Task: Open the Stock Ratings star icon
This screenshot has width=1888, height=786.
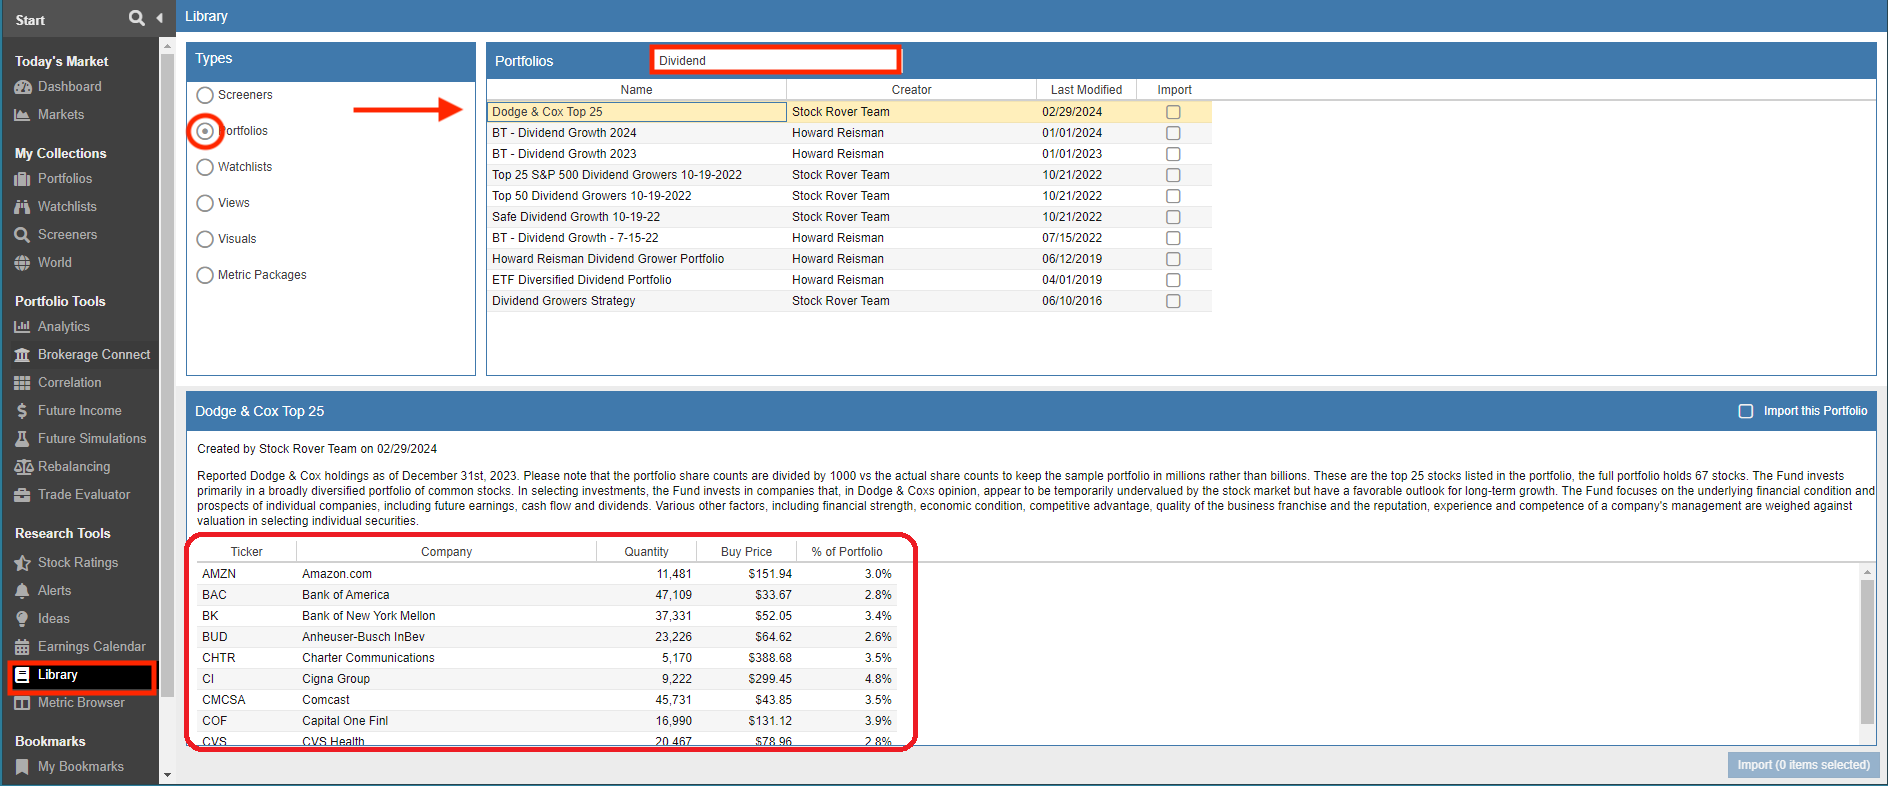Action: pyautogui.click(x=22, y=563)
